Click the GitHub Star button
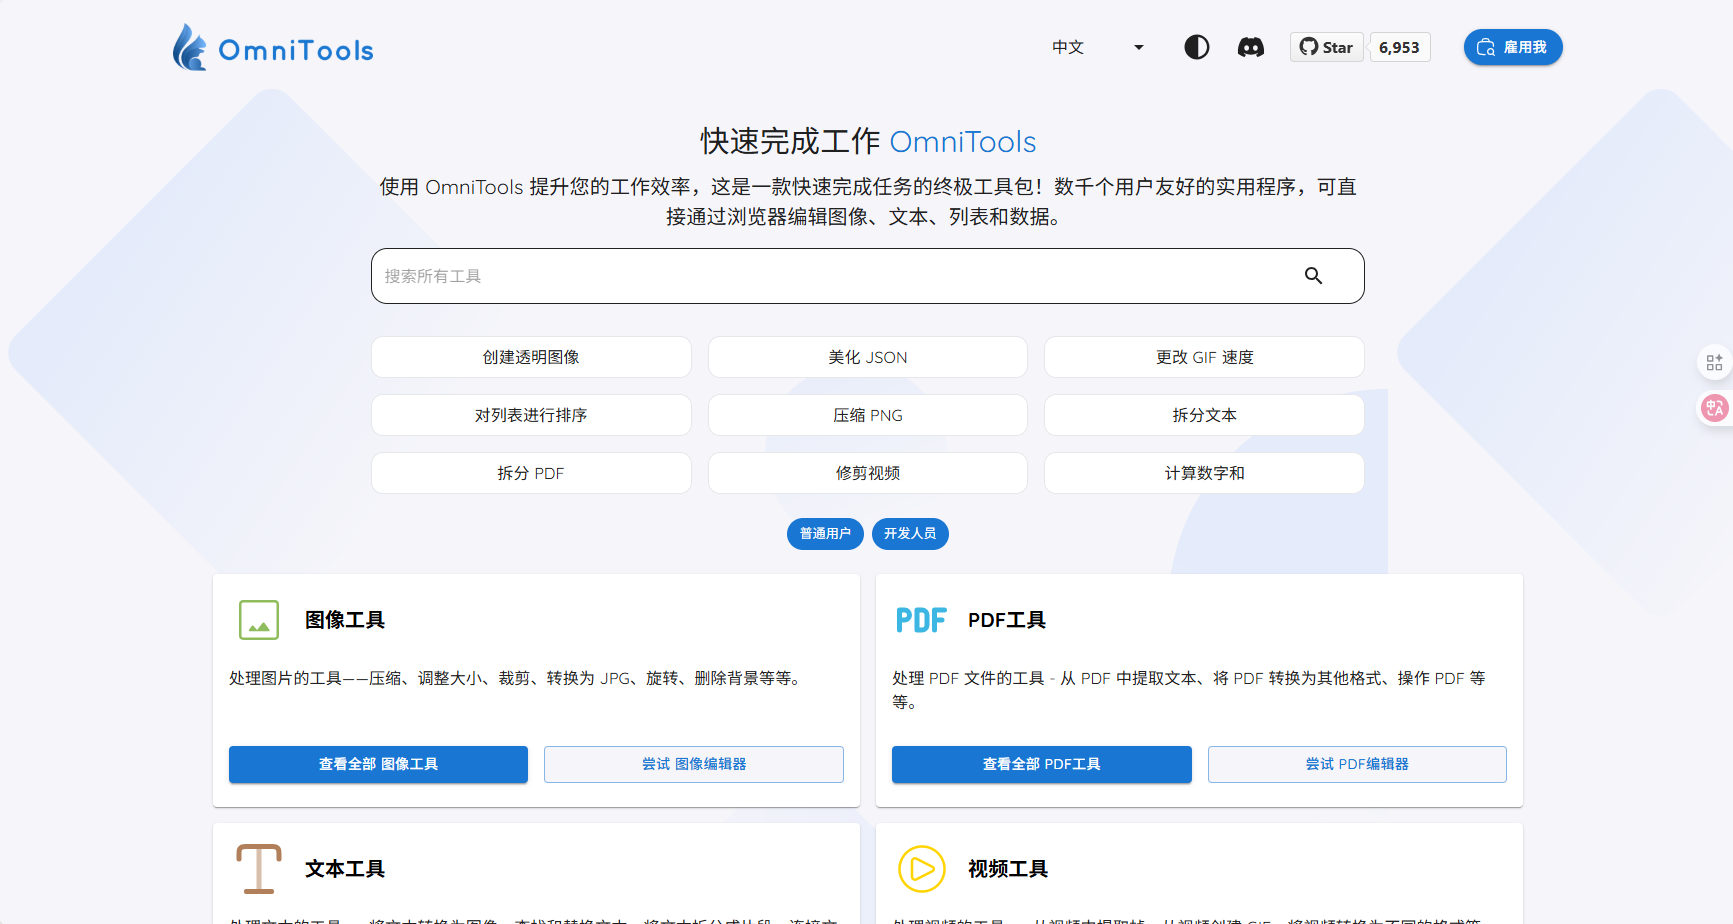Screen dimensions: 1733x924 [1326, 47]
